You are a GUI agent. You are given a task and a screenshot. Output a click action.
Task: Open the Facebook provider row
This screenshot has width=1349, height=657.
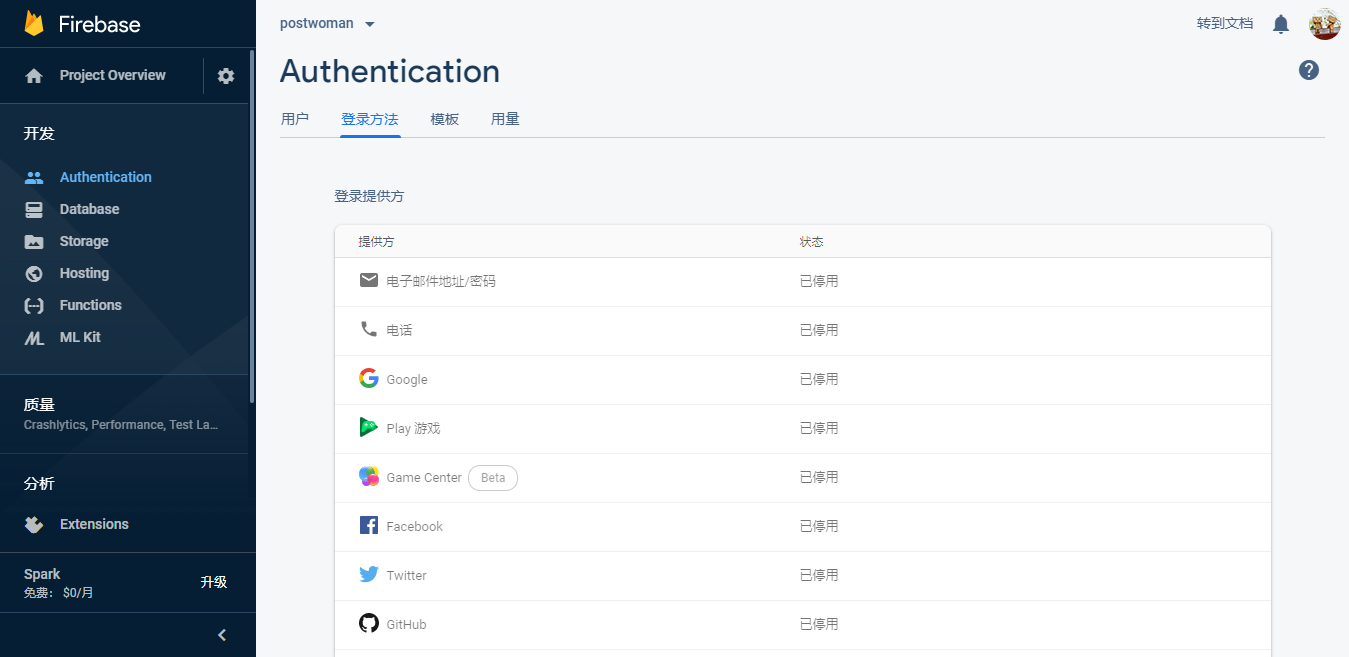click(x=803, y=526)
